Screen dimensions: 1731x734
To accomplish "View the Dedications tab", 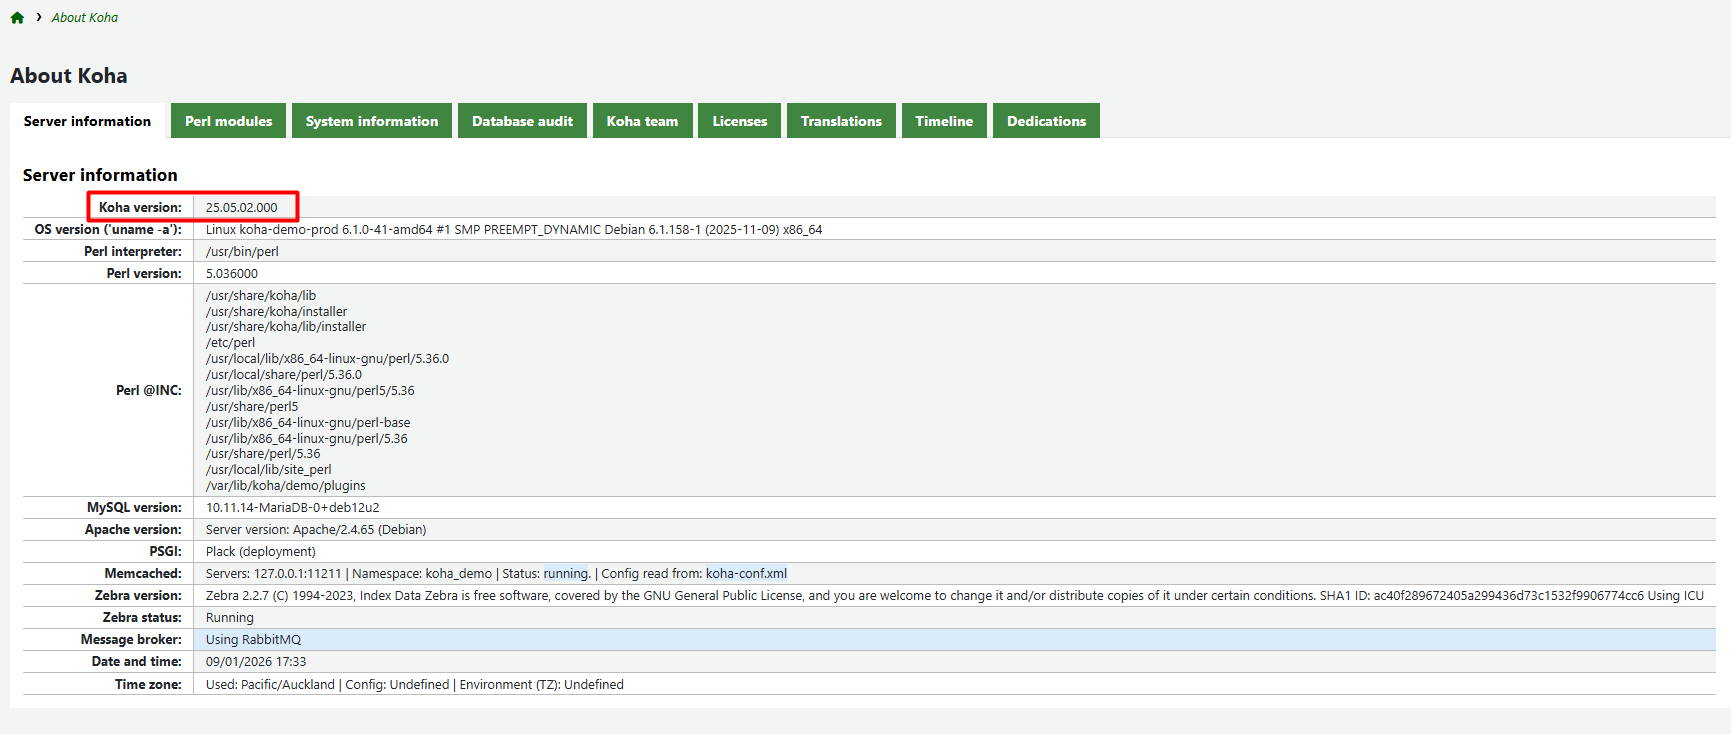I will 1046,121.
